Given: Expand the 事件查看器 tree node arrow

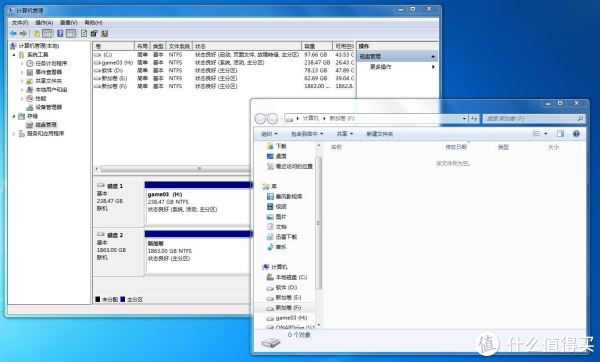Looking at the screenshot, I should 22,72.
